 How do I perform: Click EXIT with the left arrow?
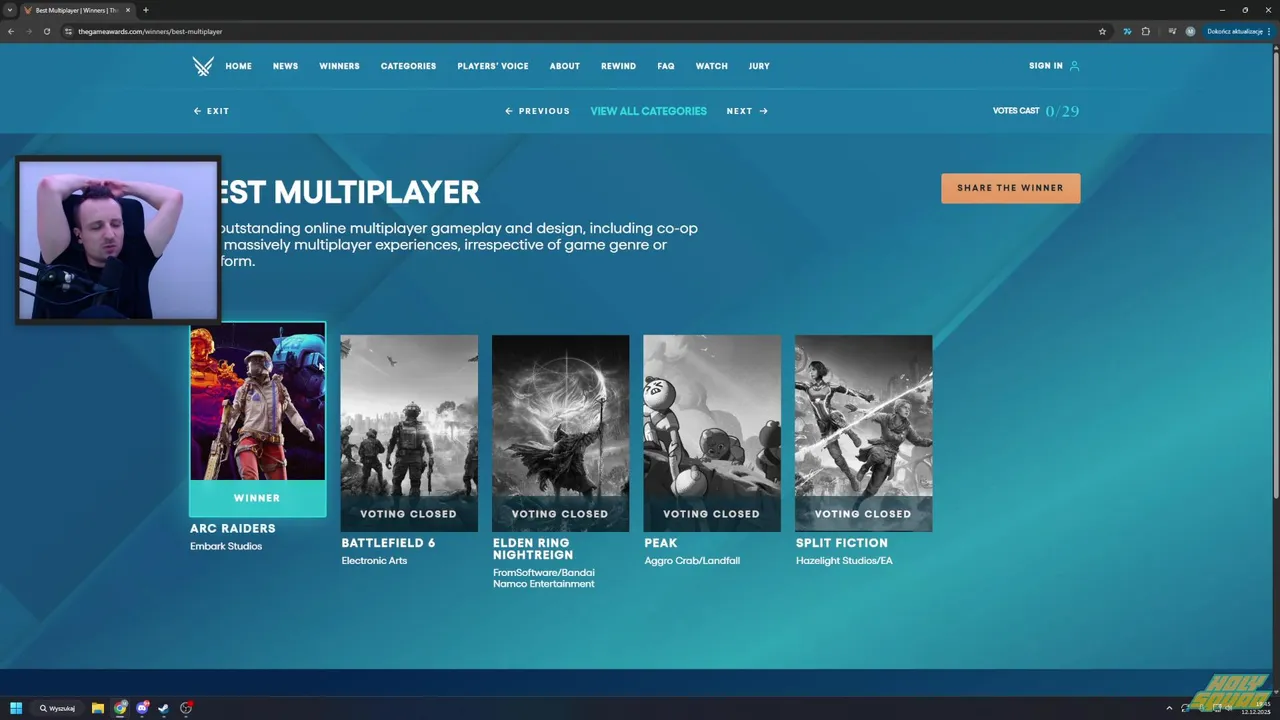tap(211, 111)
